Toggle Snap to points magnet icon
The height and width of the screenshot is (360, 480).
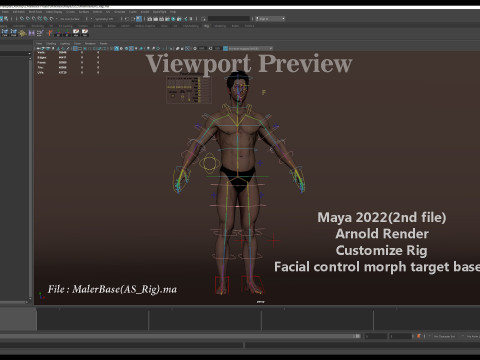click(x=34, y=19)
